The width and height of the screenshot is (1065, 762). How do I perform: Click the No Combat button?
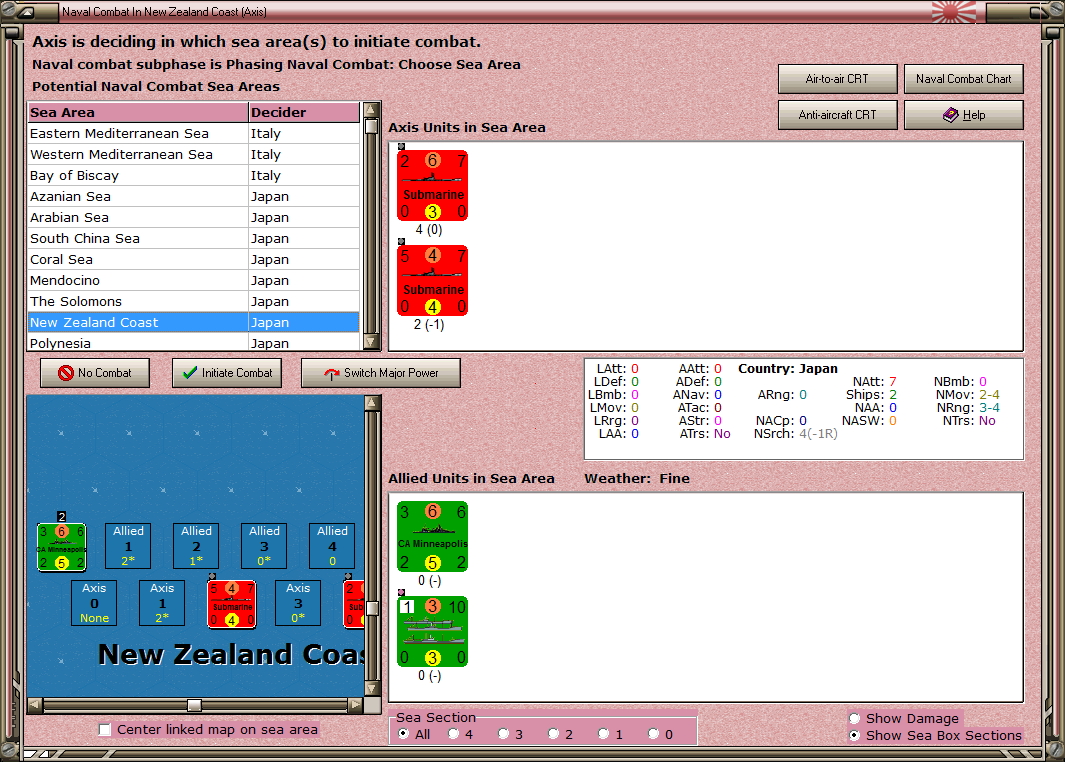pos(95,373)
